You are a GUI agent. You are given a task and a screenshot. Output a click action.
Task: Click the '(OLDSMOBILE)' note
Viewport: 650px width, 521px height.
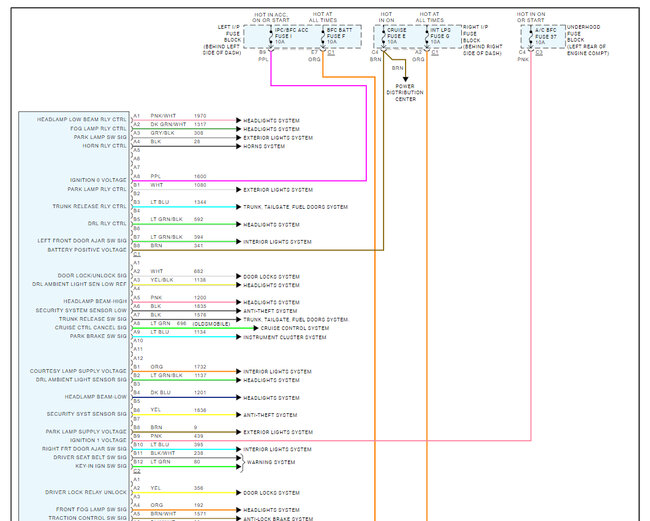(211, 324)
